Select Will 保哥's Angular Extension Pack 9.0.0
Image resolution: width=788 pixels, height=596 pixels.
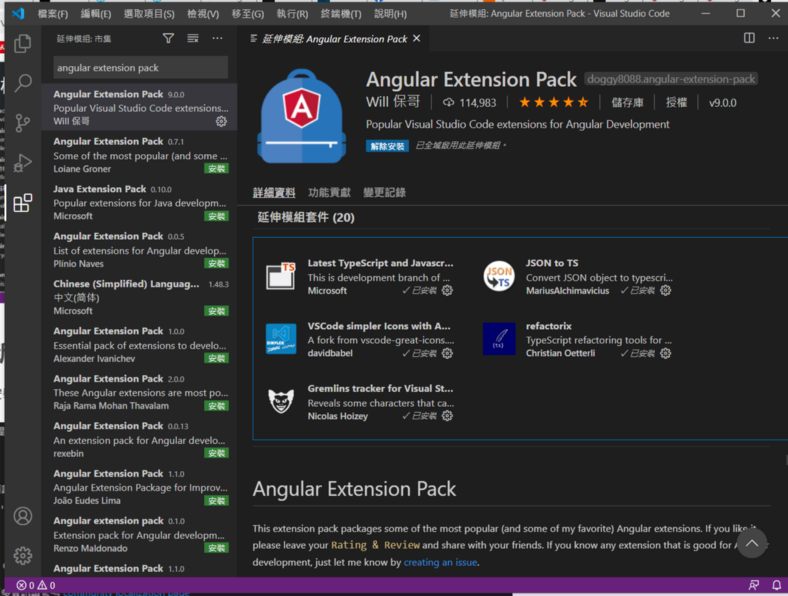point(139,107)
